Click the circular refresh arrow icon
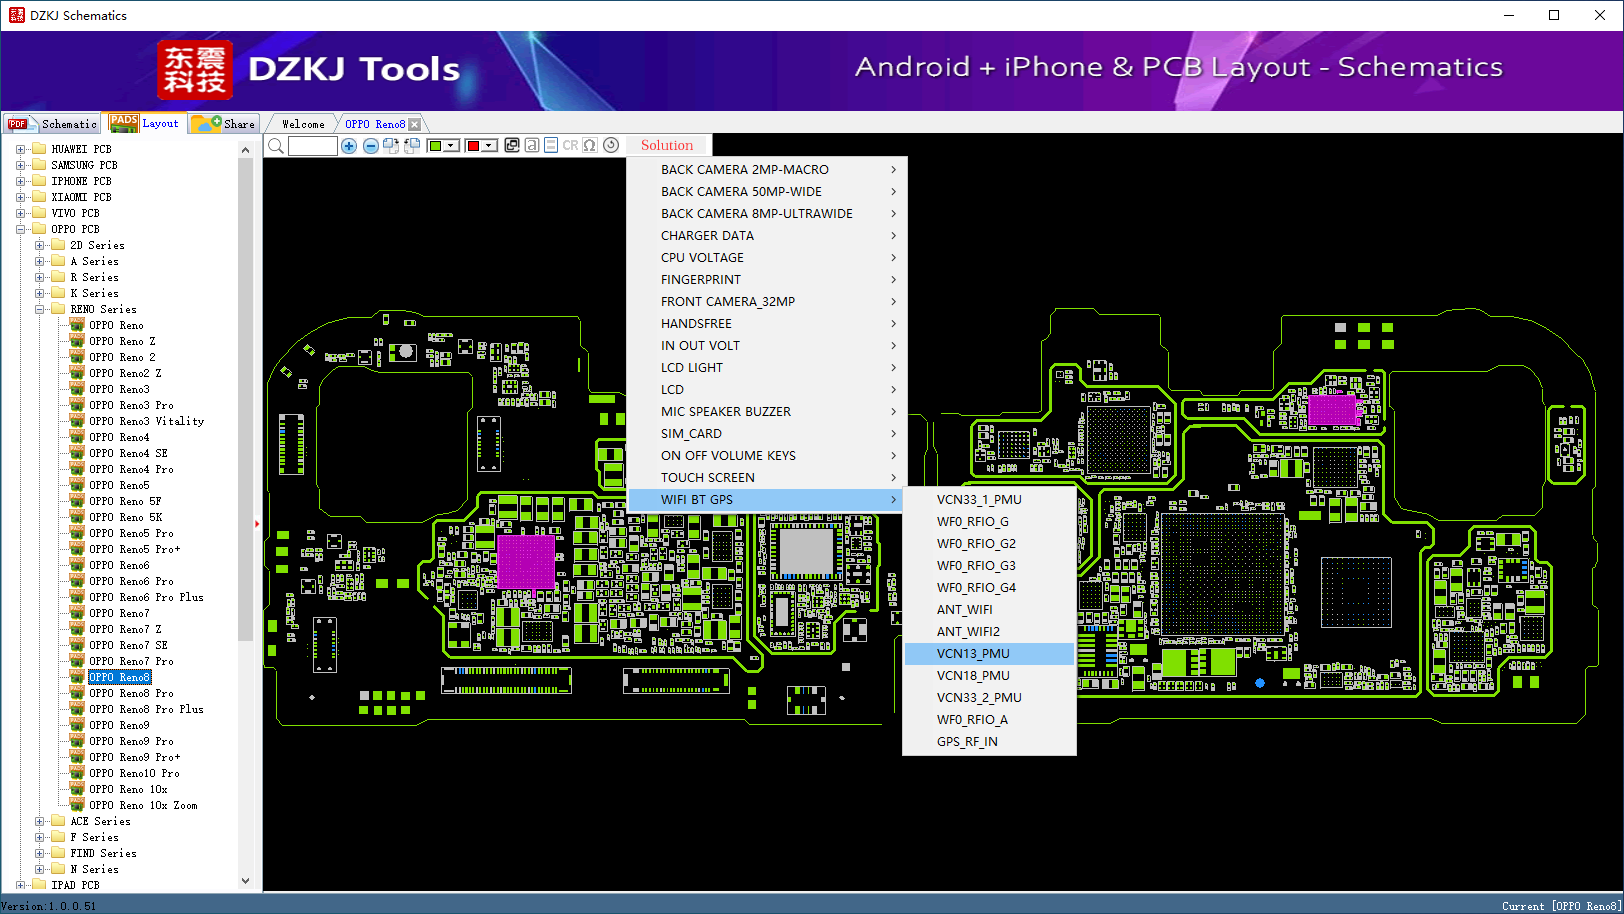 (611, 145)
